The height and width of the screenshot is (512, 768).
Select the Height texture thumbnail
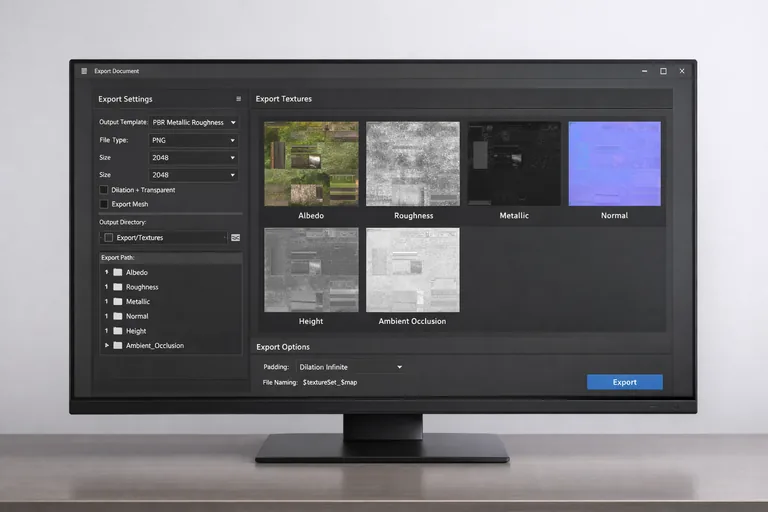click(312, 270)
